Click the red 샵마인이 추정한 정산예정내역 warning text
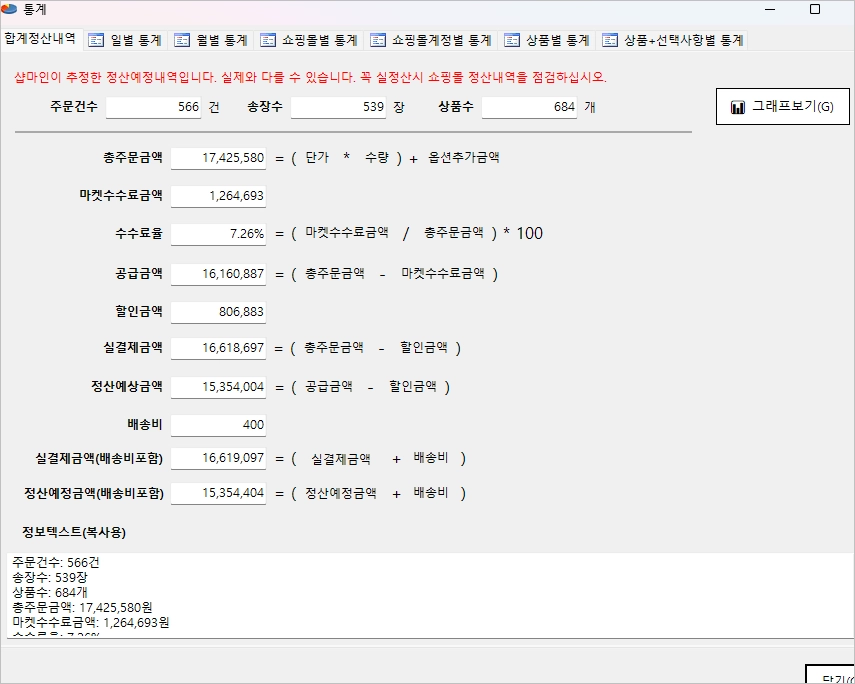Screen dimensions: 855x684 pyautogui.click(x=311, y=77)
